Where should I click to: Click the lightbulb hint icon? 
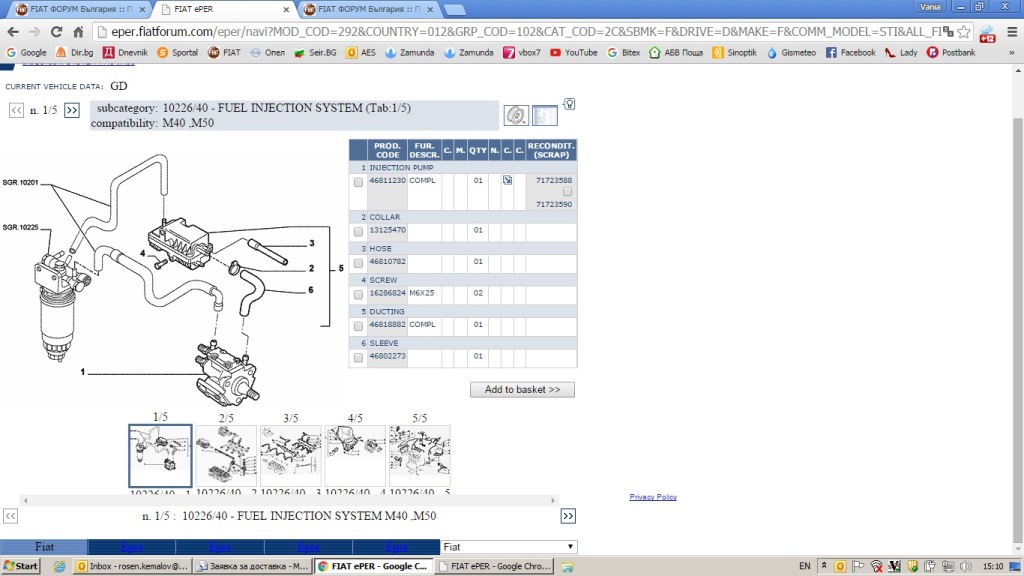point(569,104)
